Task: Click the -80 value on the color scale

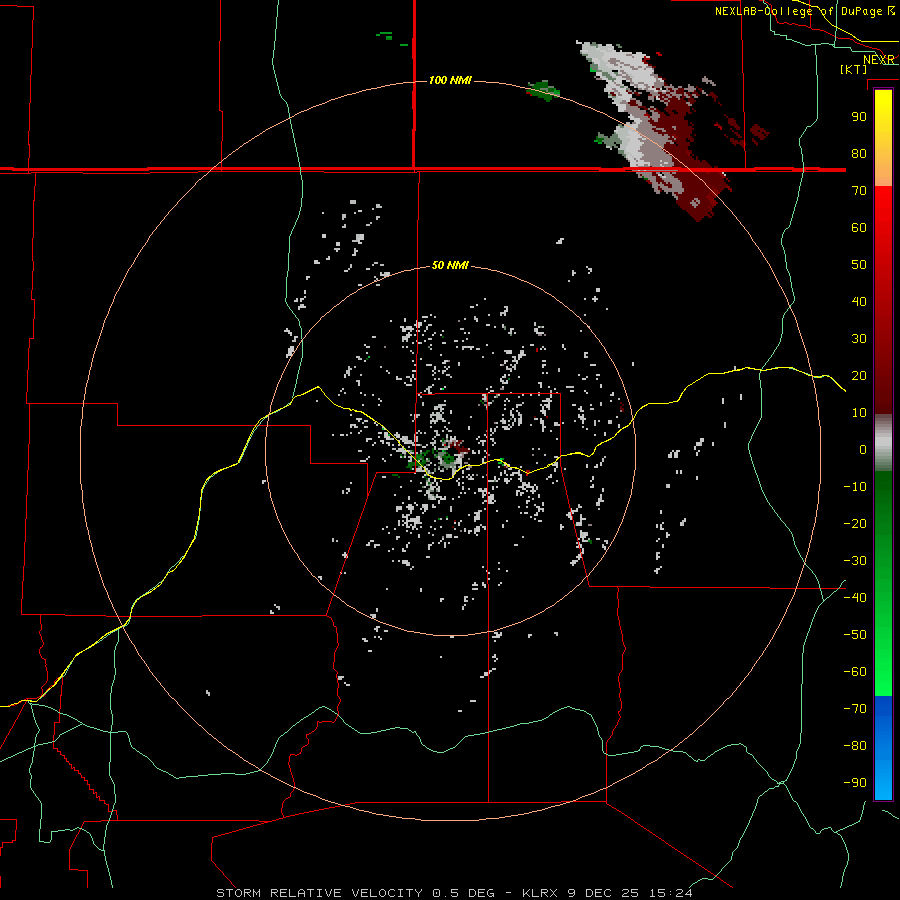Action: (x=855, y=746)
